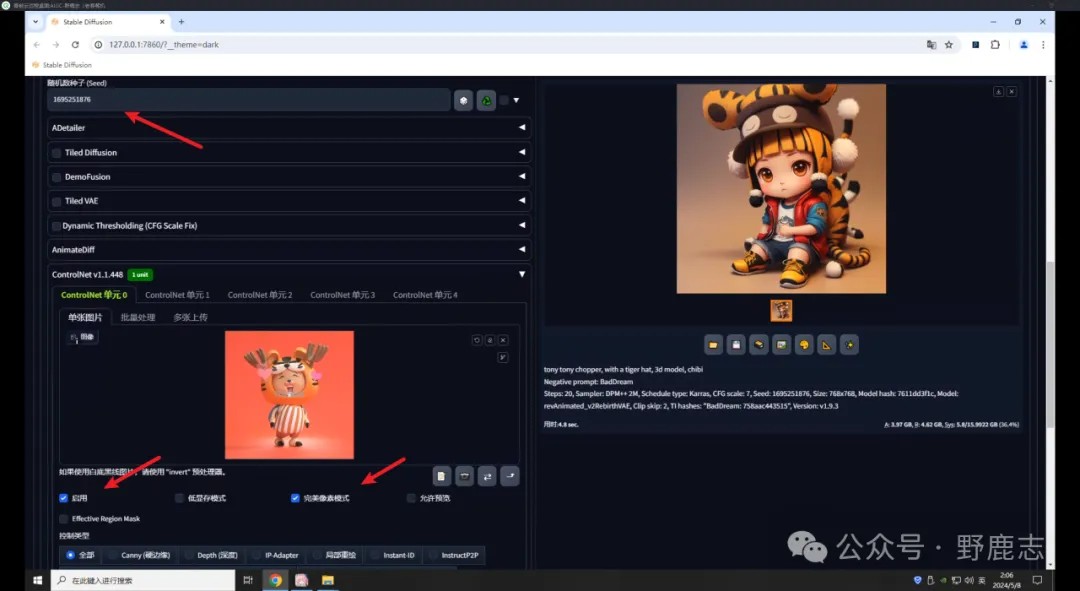The height and width of the screenshot is (591, 1080).
Task: Expand the Tiled Diffusion section arrow
Action: click(x=521, y=152)
